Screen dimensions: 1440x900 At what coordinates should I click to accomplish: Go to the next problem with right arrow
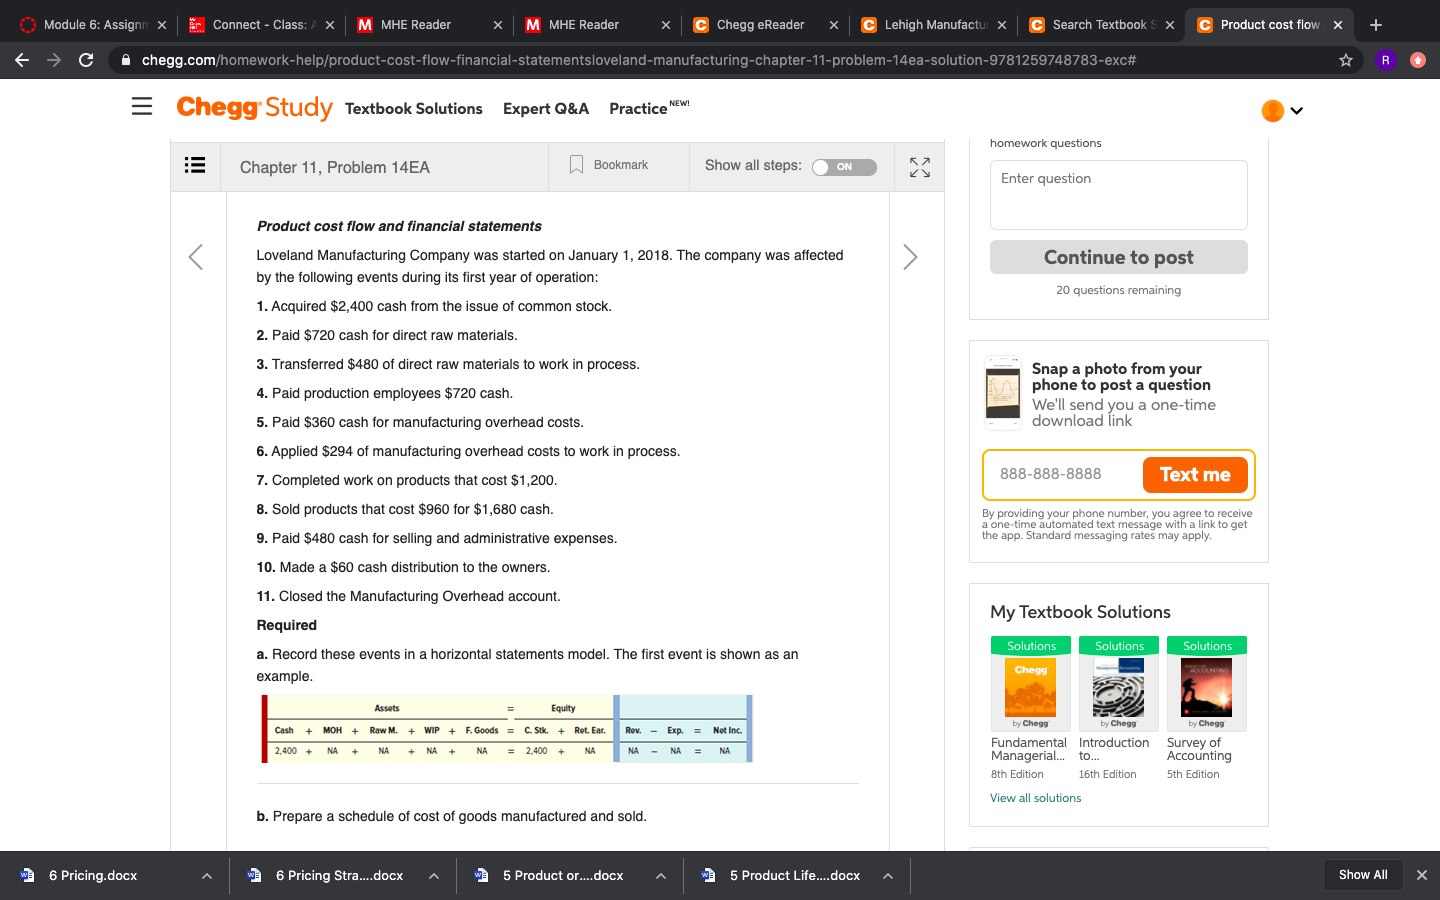click(x=910, y=257)
